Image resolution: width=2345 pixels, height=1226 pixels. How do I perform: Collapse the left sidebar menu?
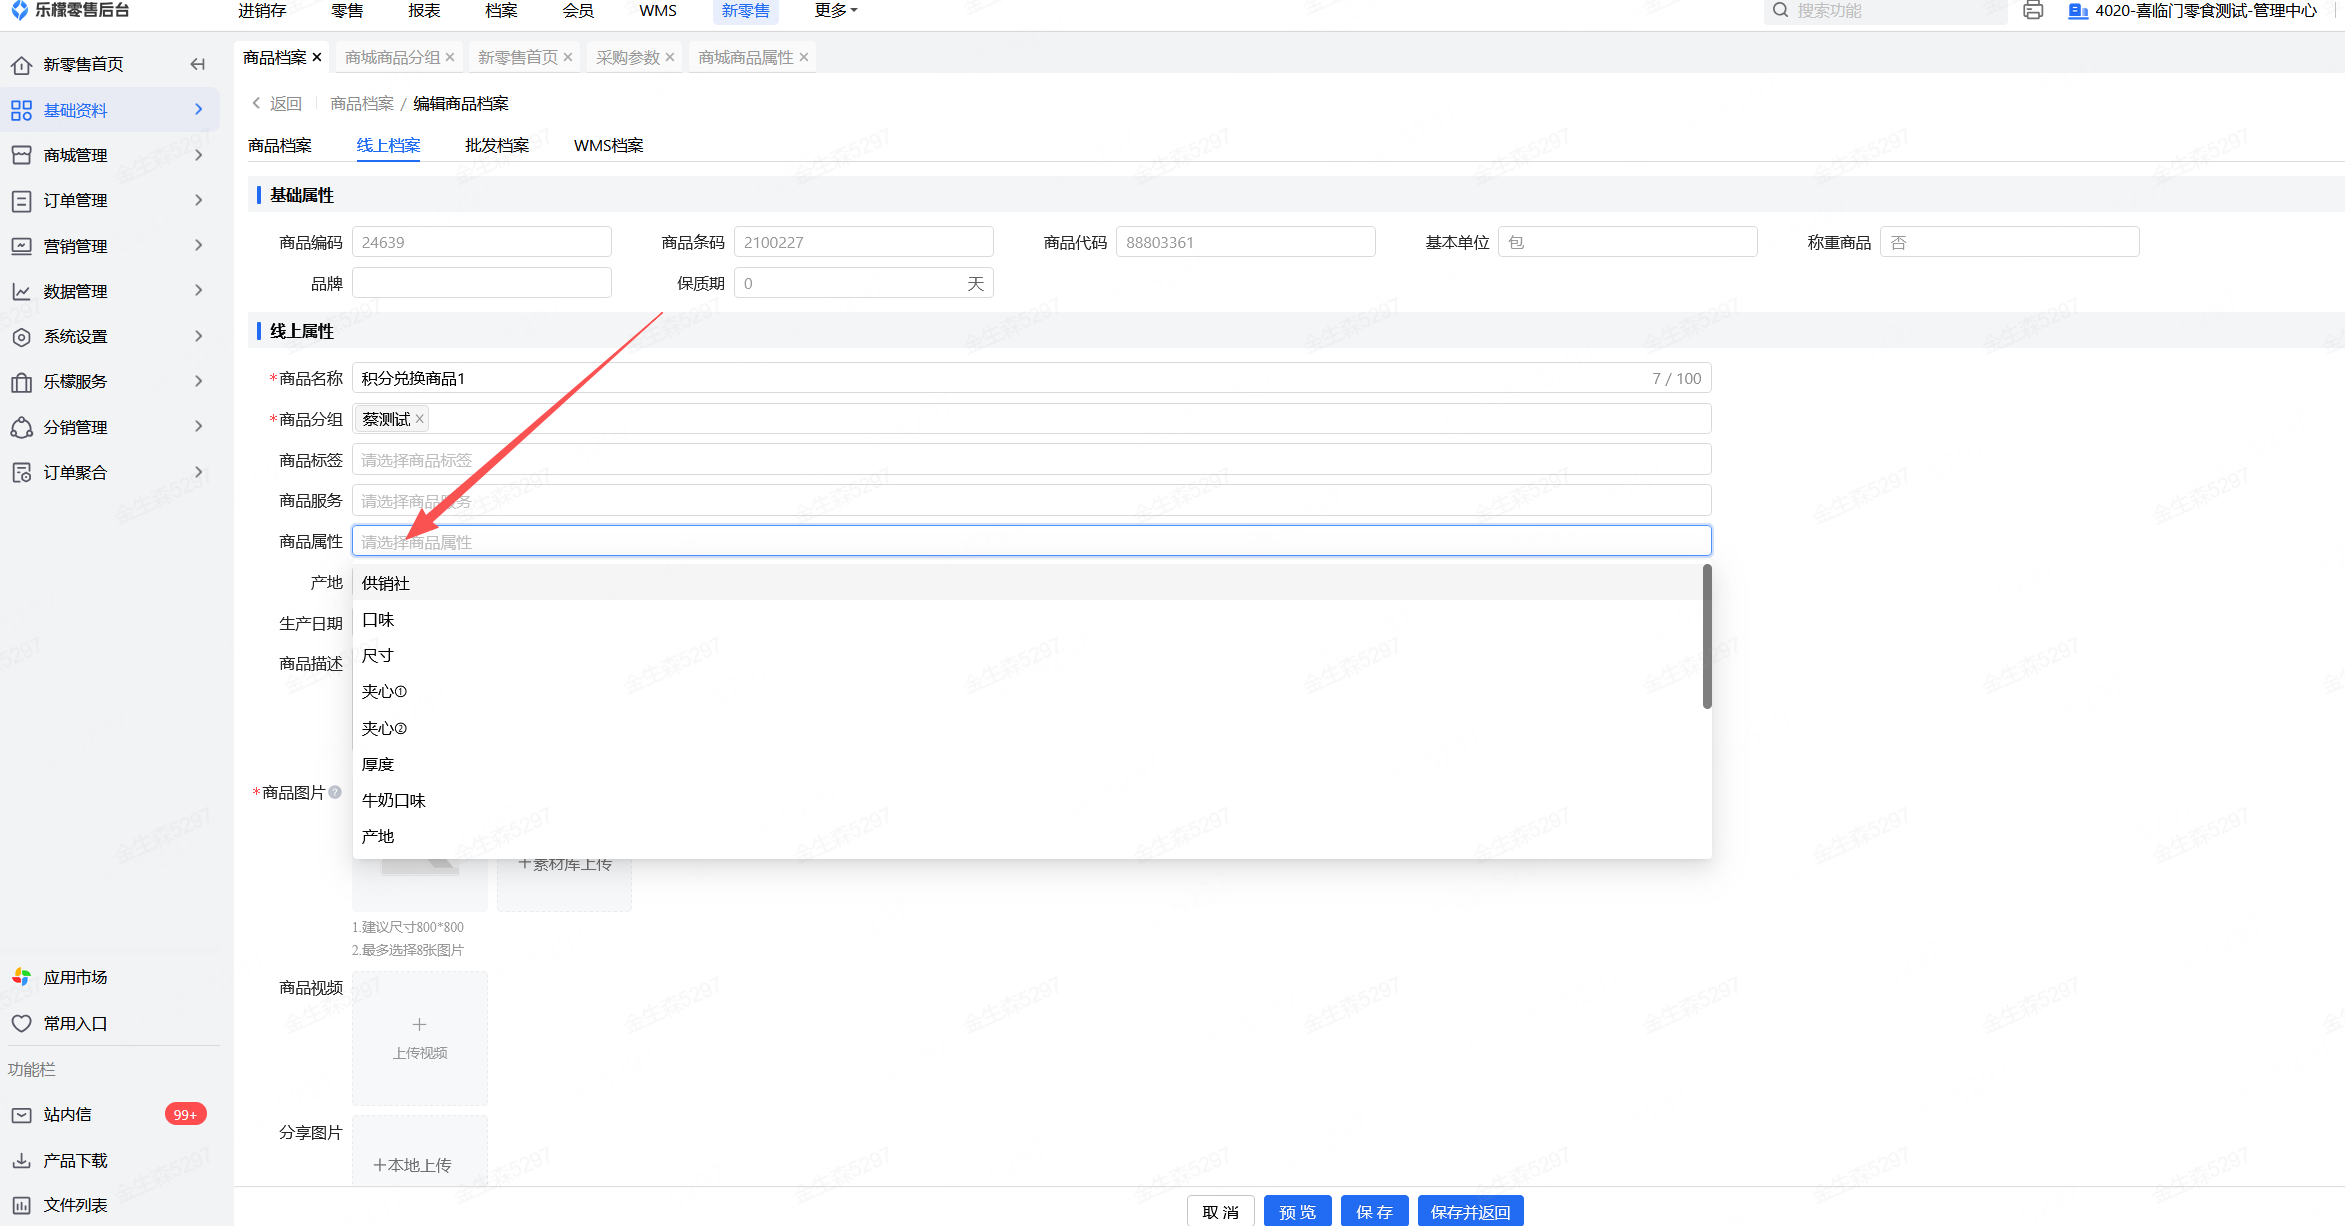point(198,64)
